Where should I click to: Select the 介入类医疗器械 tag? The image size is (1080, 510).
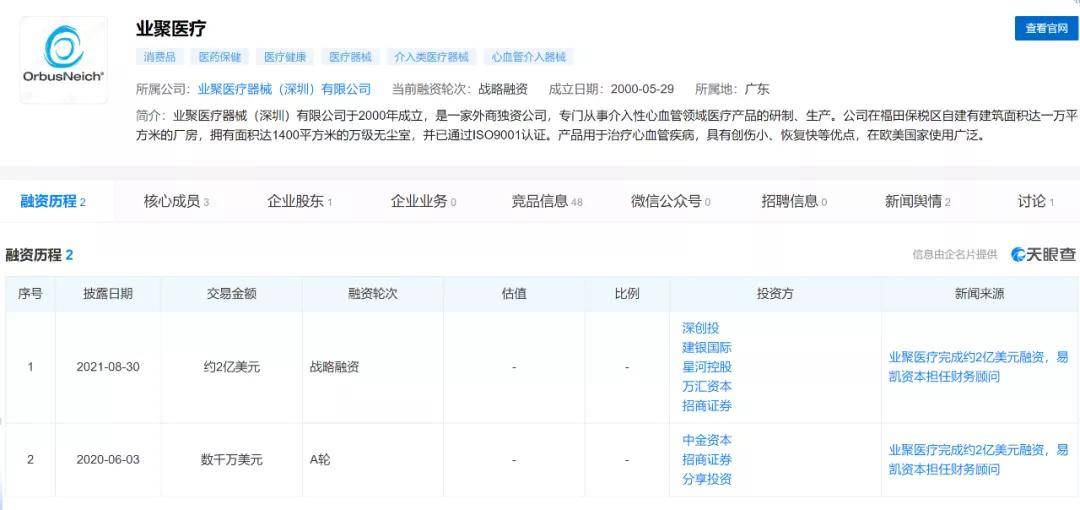[431, 57]
